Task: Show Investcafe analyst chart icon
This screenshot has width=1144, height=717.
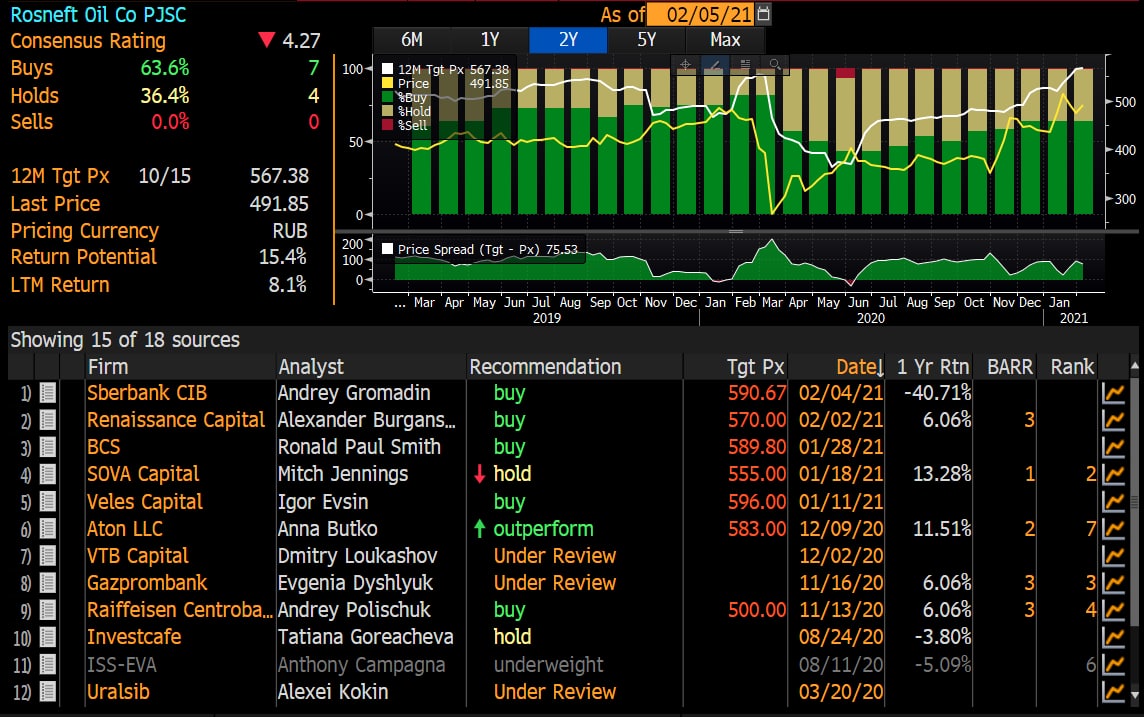Action: click(1113, 637)
